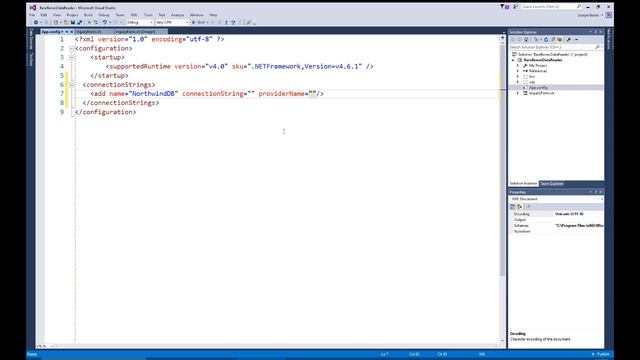Click the Start debugging play icon

[193, 22]
